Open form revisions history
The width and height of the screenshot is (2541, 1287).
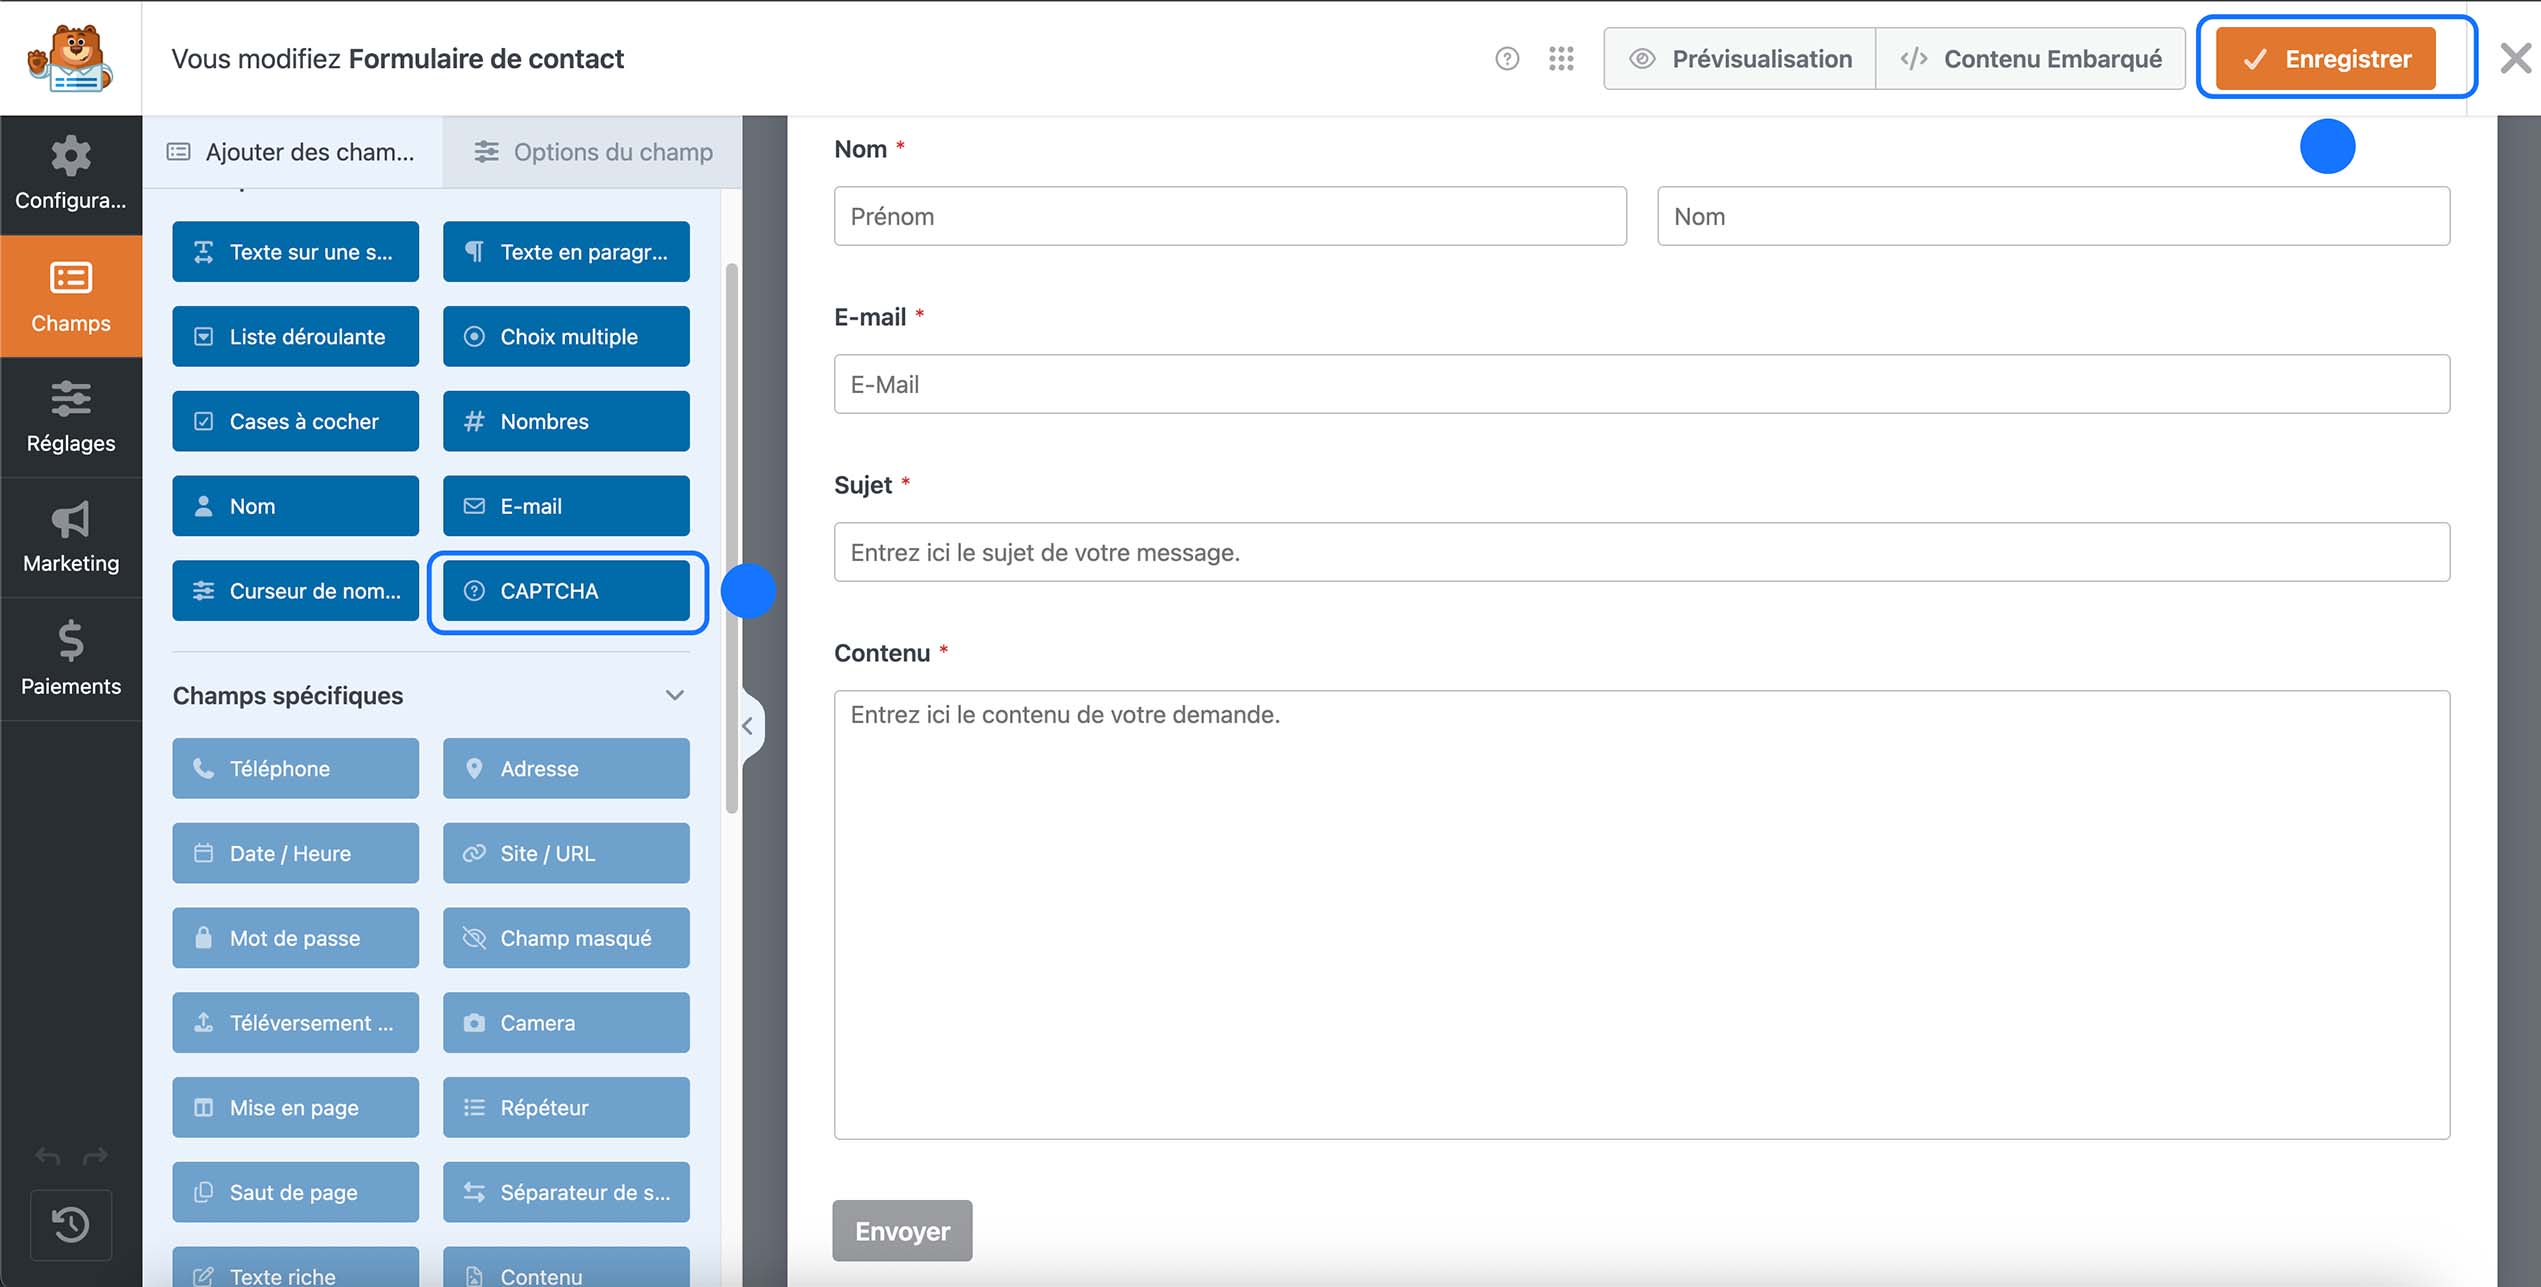click(x=70, y=1225)
